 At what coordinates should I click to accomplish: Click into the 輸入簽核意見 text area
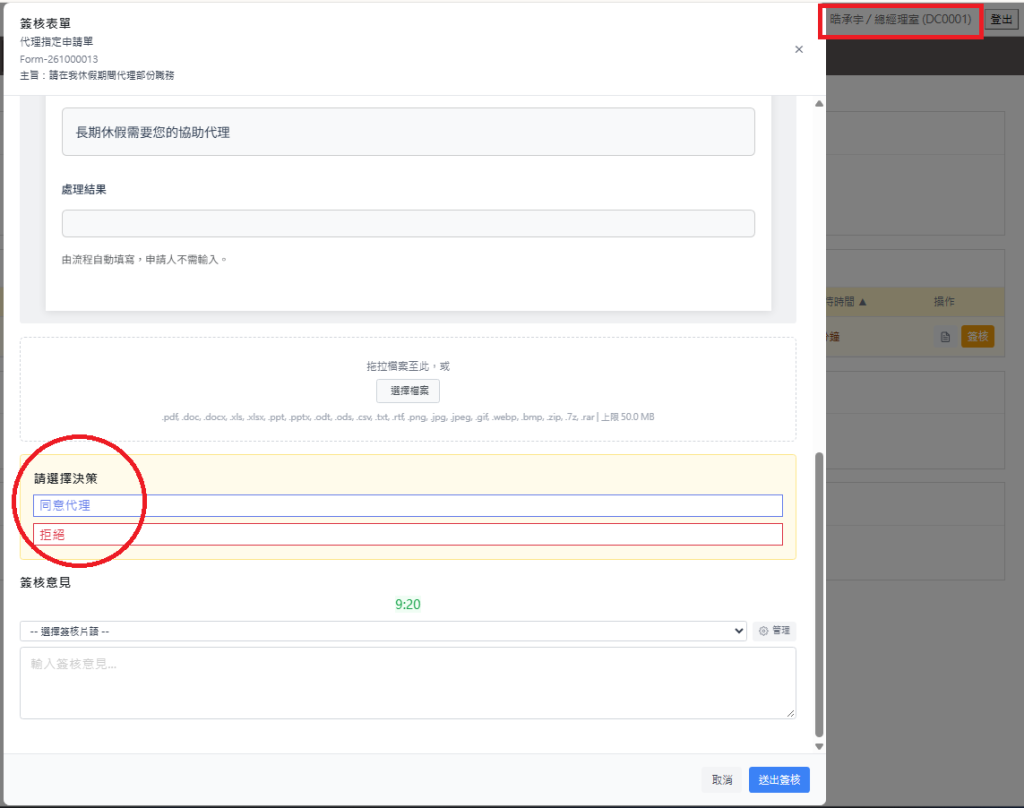pyautogui.click(x=408, y=683)
